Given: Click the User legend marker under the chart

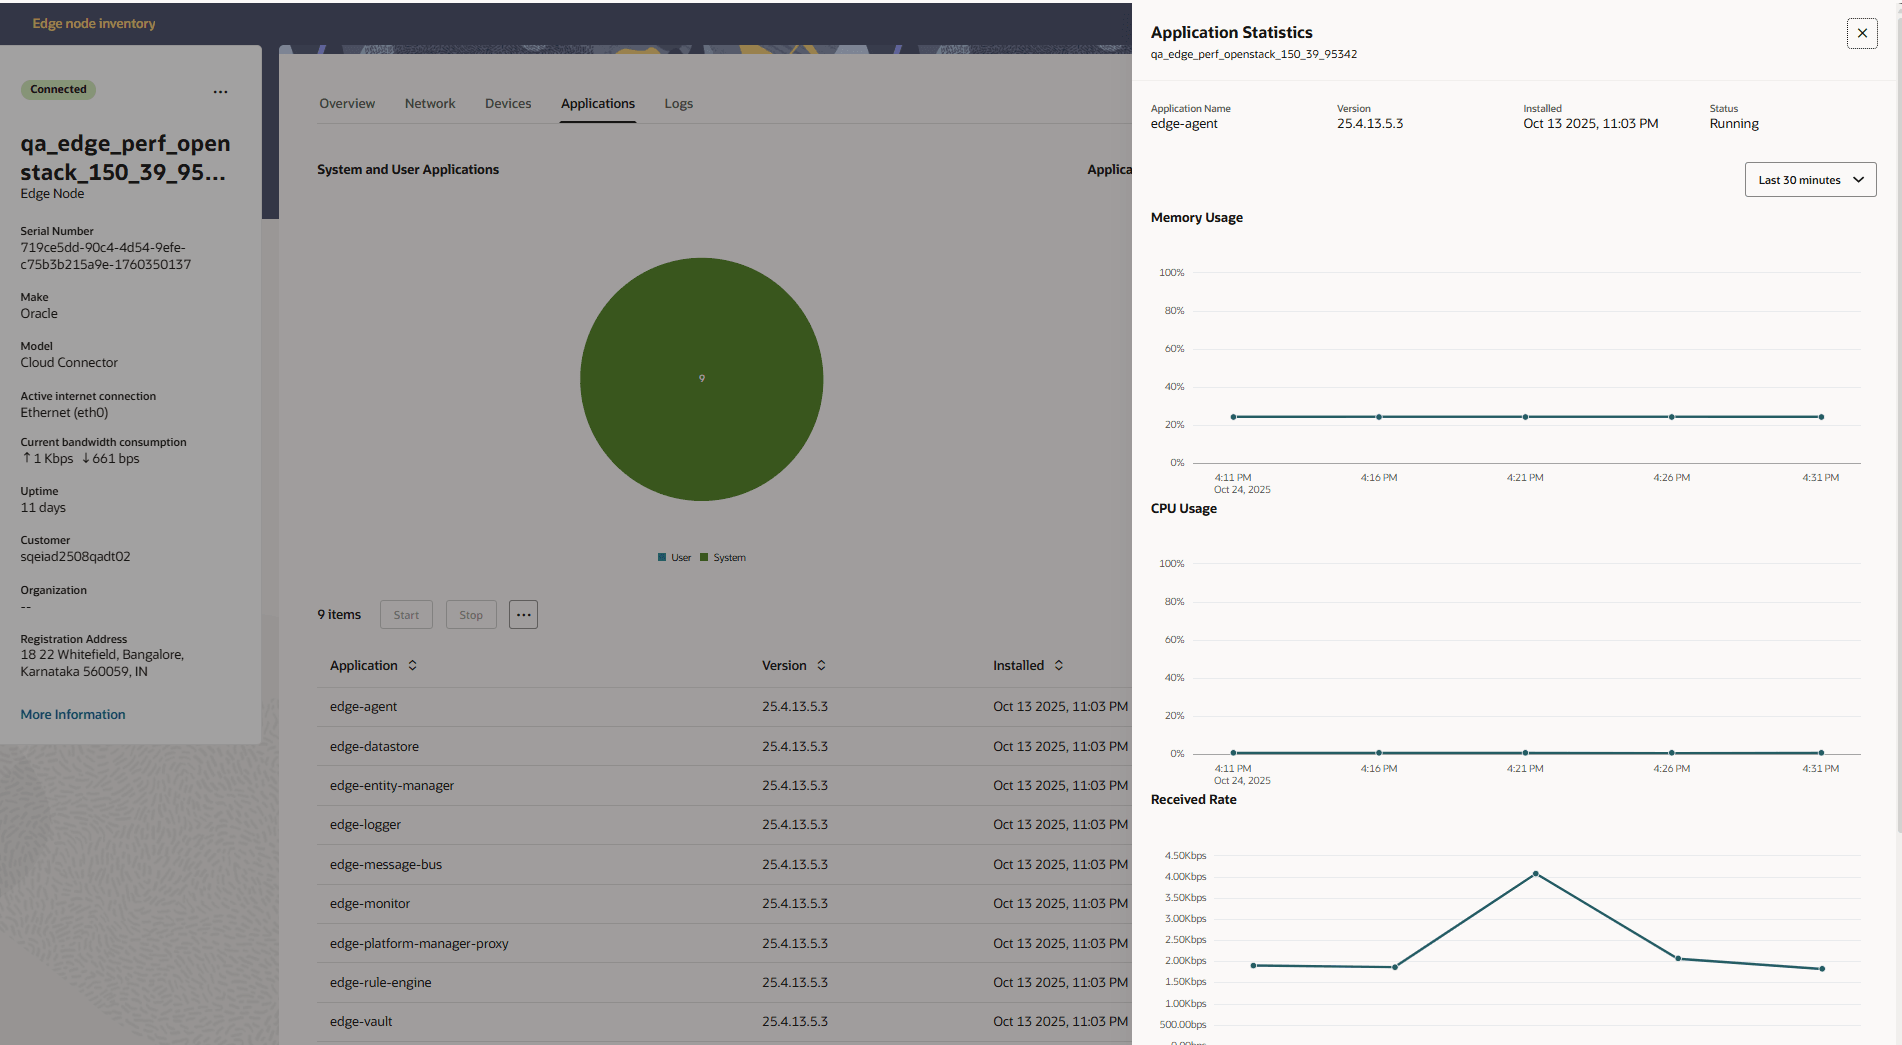Looking at the screenshot, I should [661, 557].
